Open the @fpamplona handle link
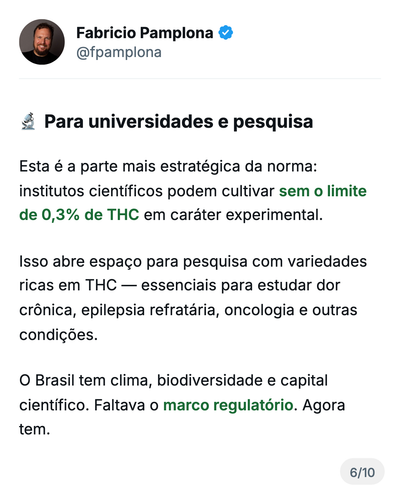 [119, 52]
